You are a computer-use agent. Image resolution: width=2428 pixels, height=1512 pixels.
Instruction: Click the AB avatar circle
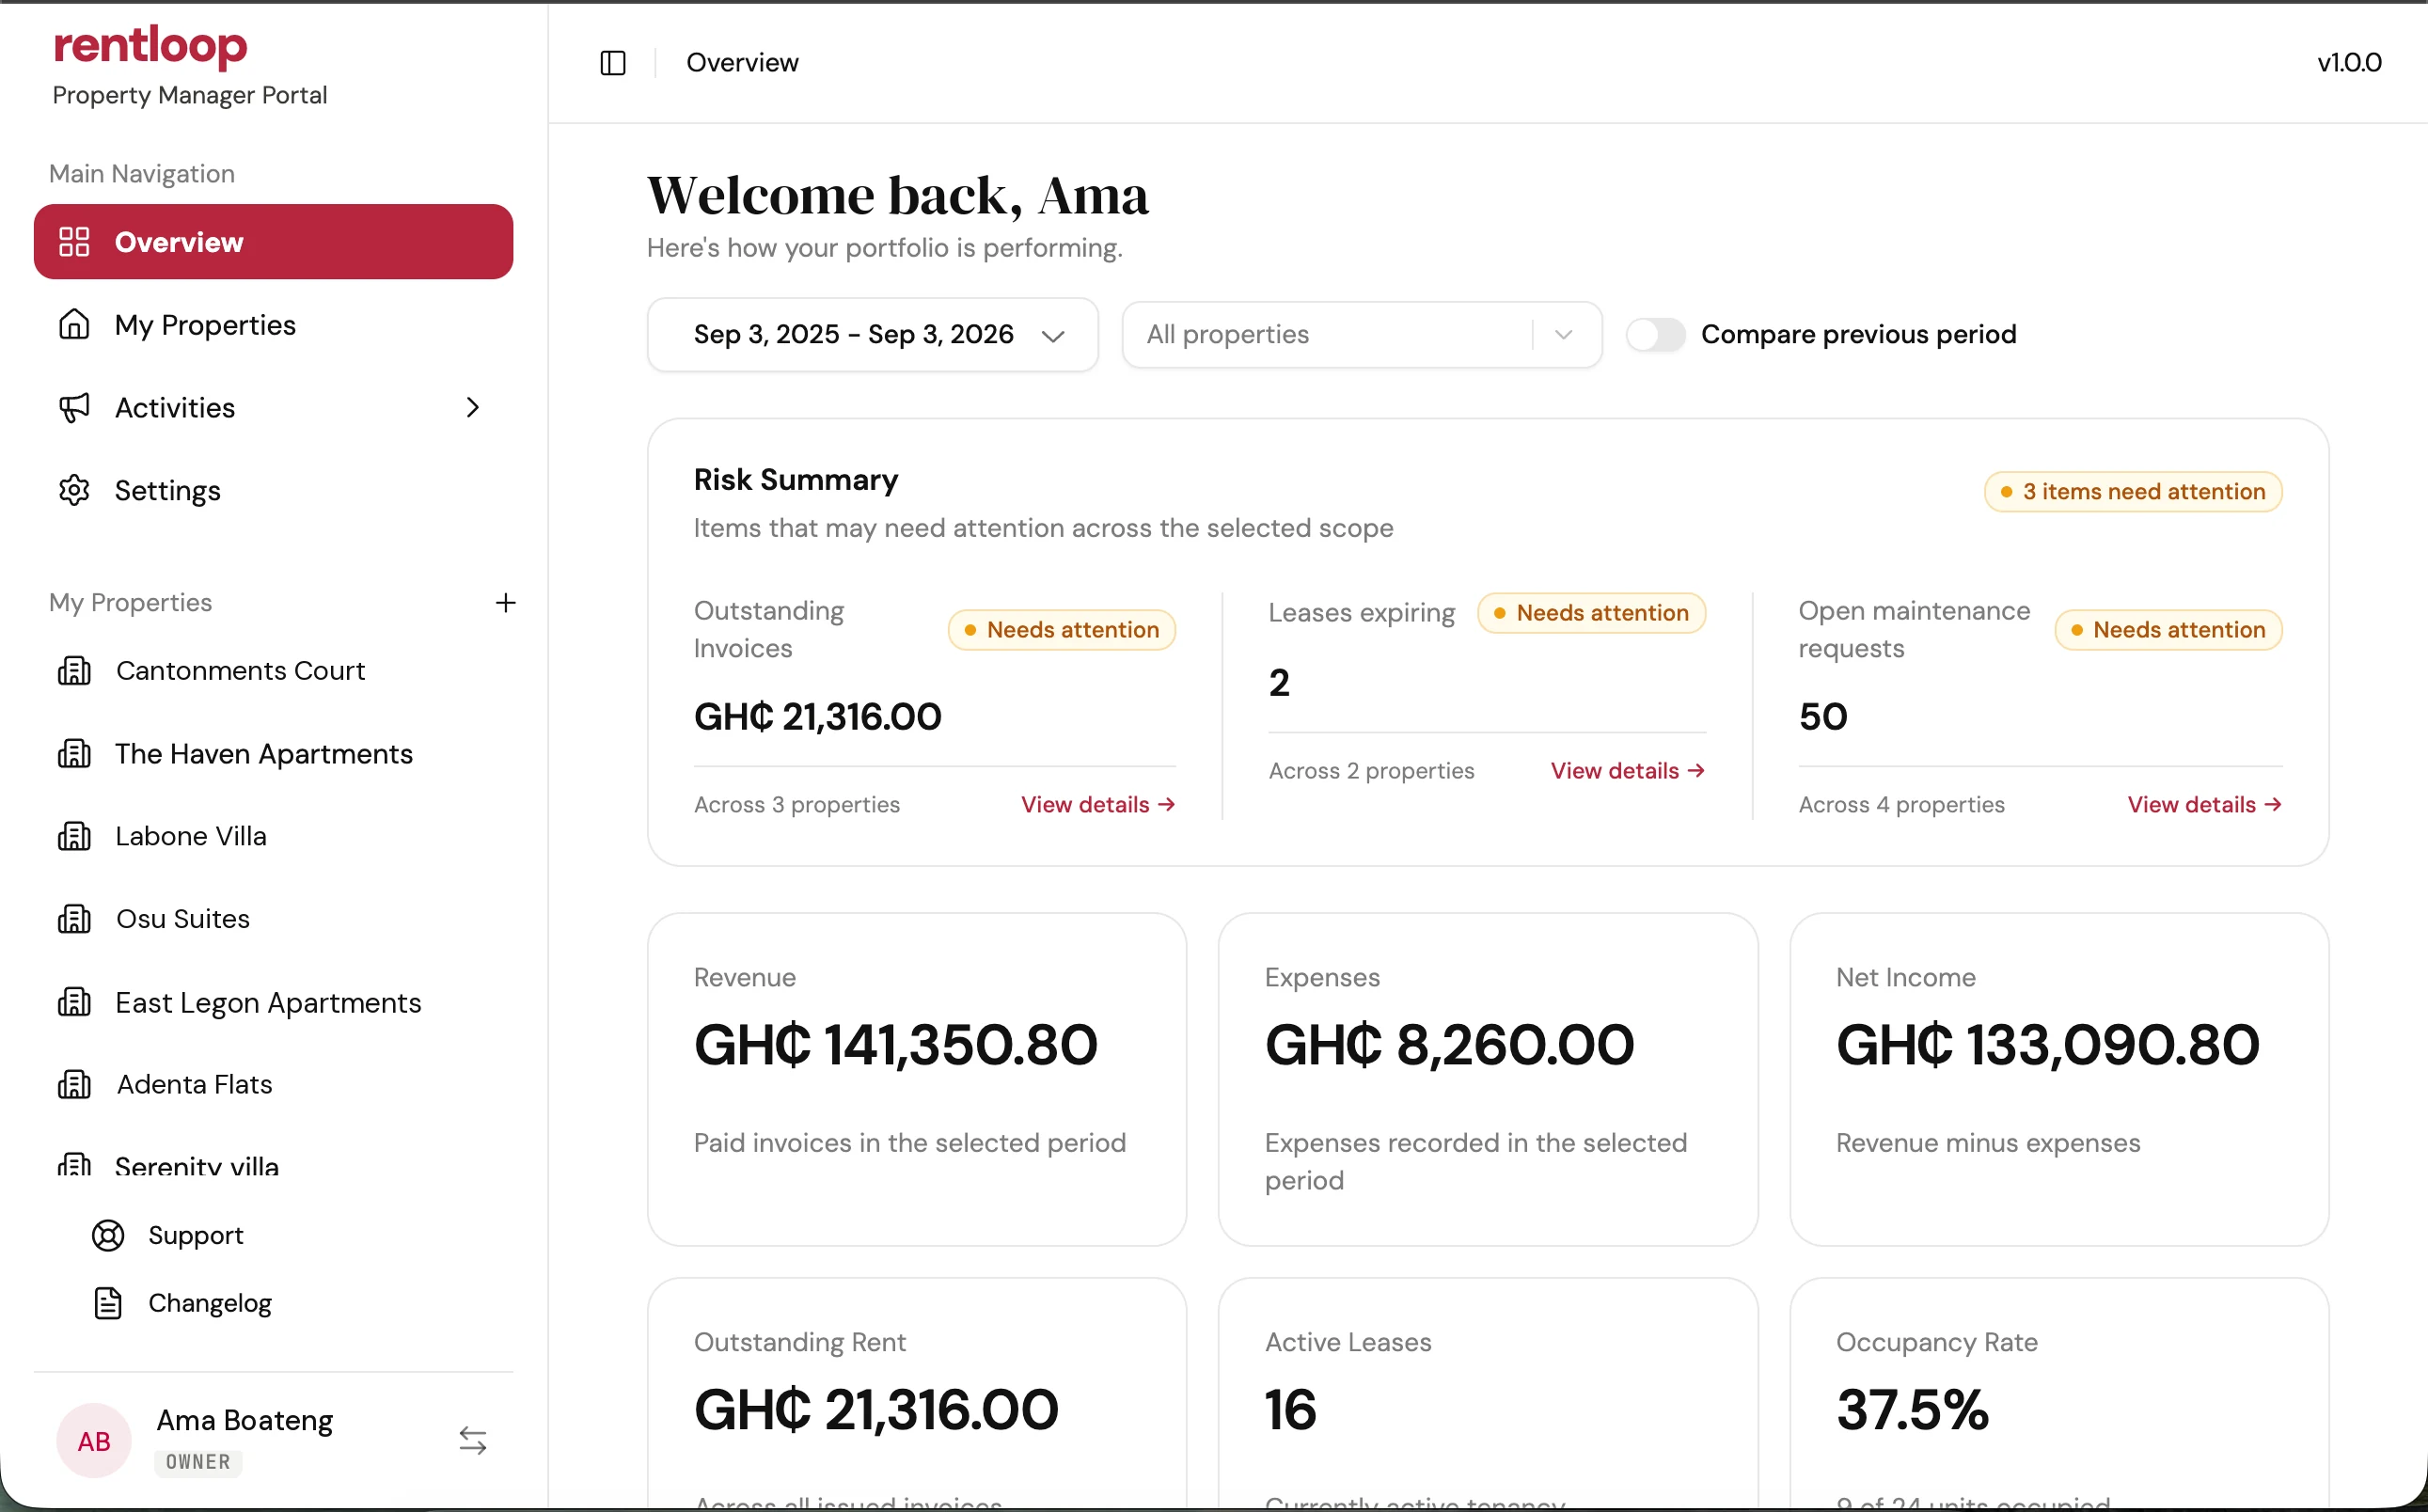94,1441
